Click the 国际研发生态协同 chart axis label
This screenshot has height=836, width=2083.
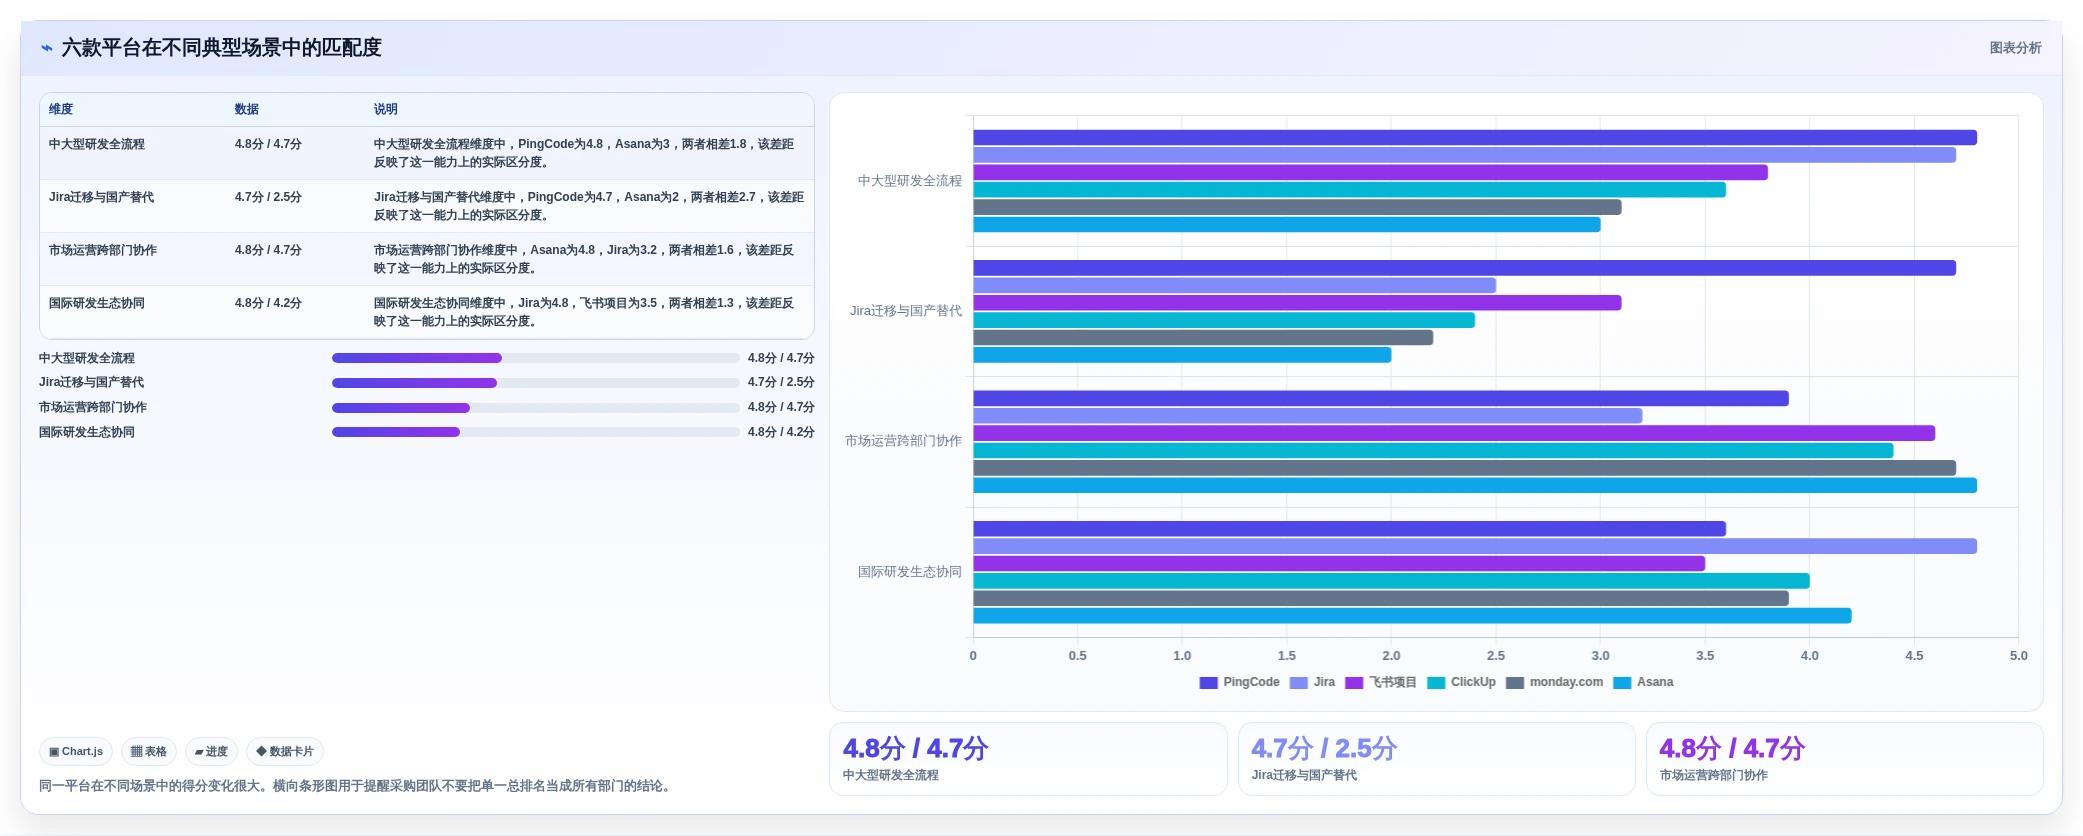[910, 572]
